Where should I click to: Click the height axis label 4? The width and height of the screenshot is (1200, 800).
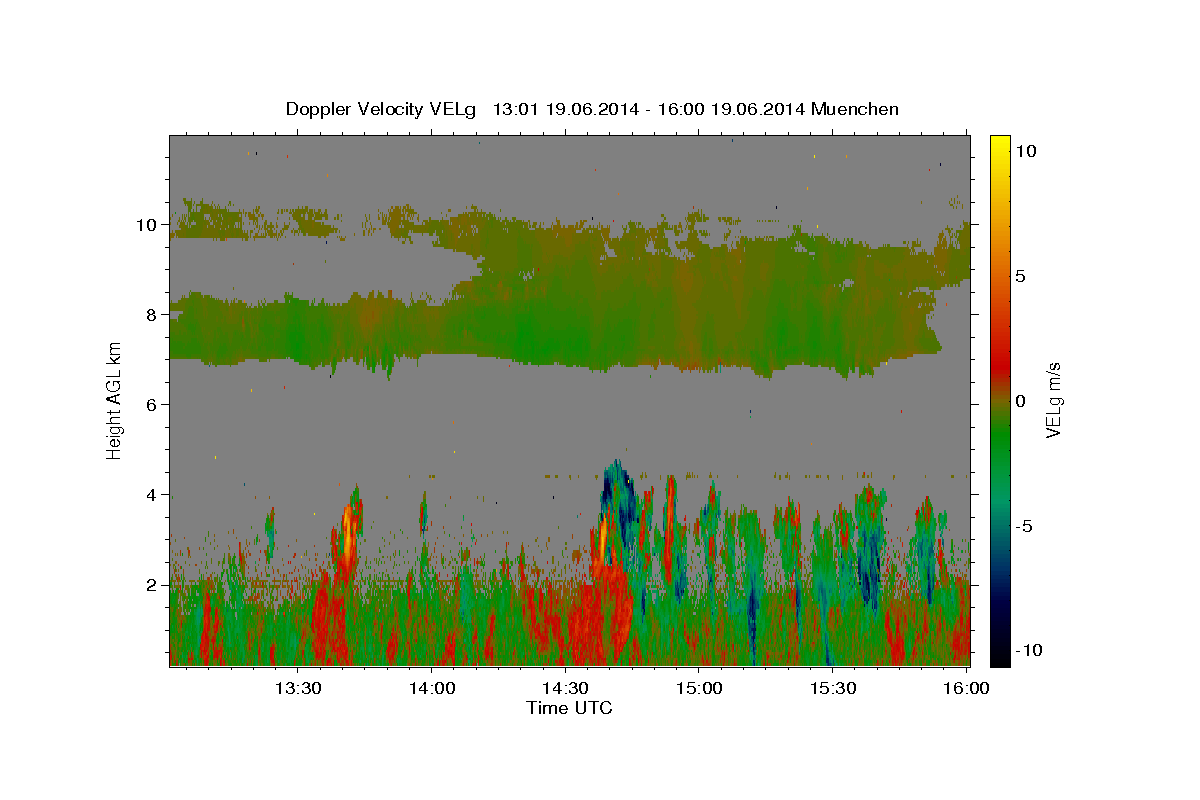point(152,495)
